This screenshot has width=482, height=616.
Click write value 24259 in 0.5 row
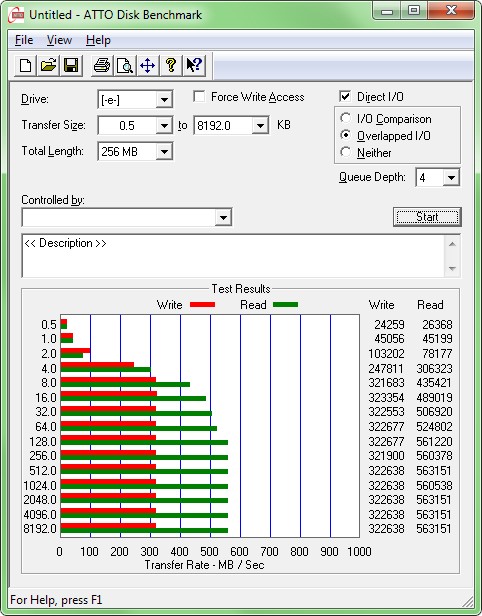(x=389, y=324)
